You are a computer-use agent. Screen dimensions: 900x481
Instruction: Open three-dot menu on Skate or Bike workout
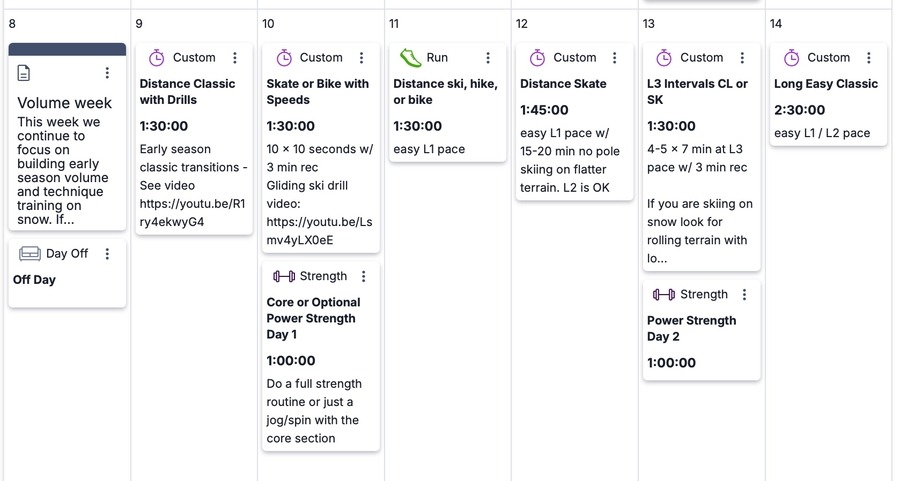[361, 58]
